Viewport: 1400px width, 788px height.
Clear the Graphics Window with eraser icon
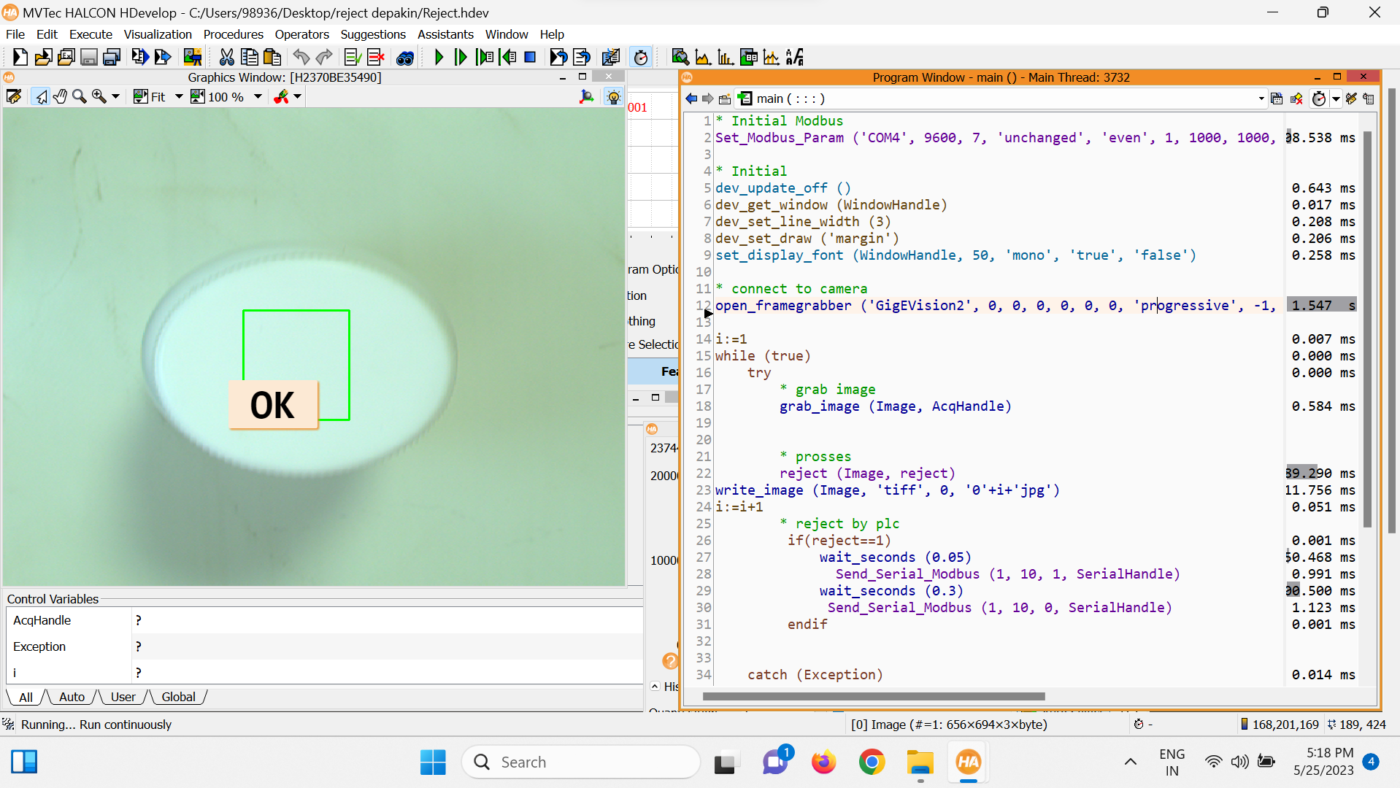coord(13,97)
